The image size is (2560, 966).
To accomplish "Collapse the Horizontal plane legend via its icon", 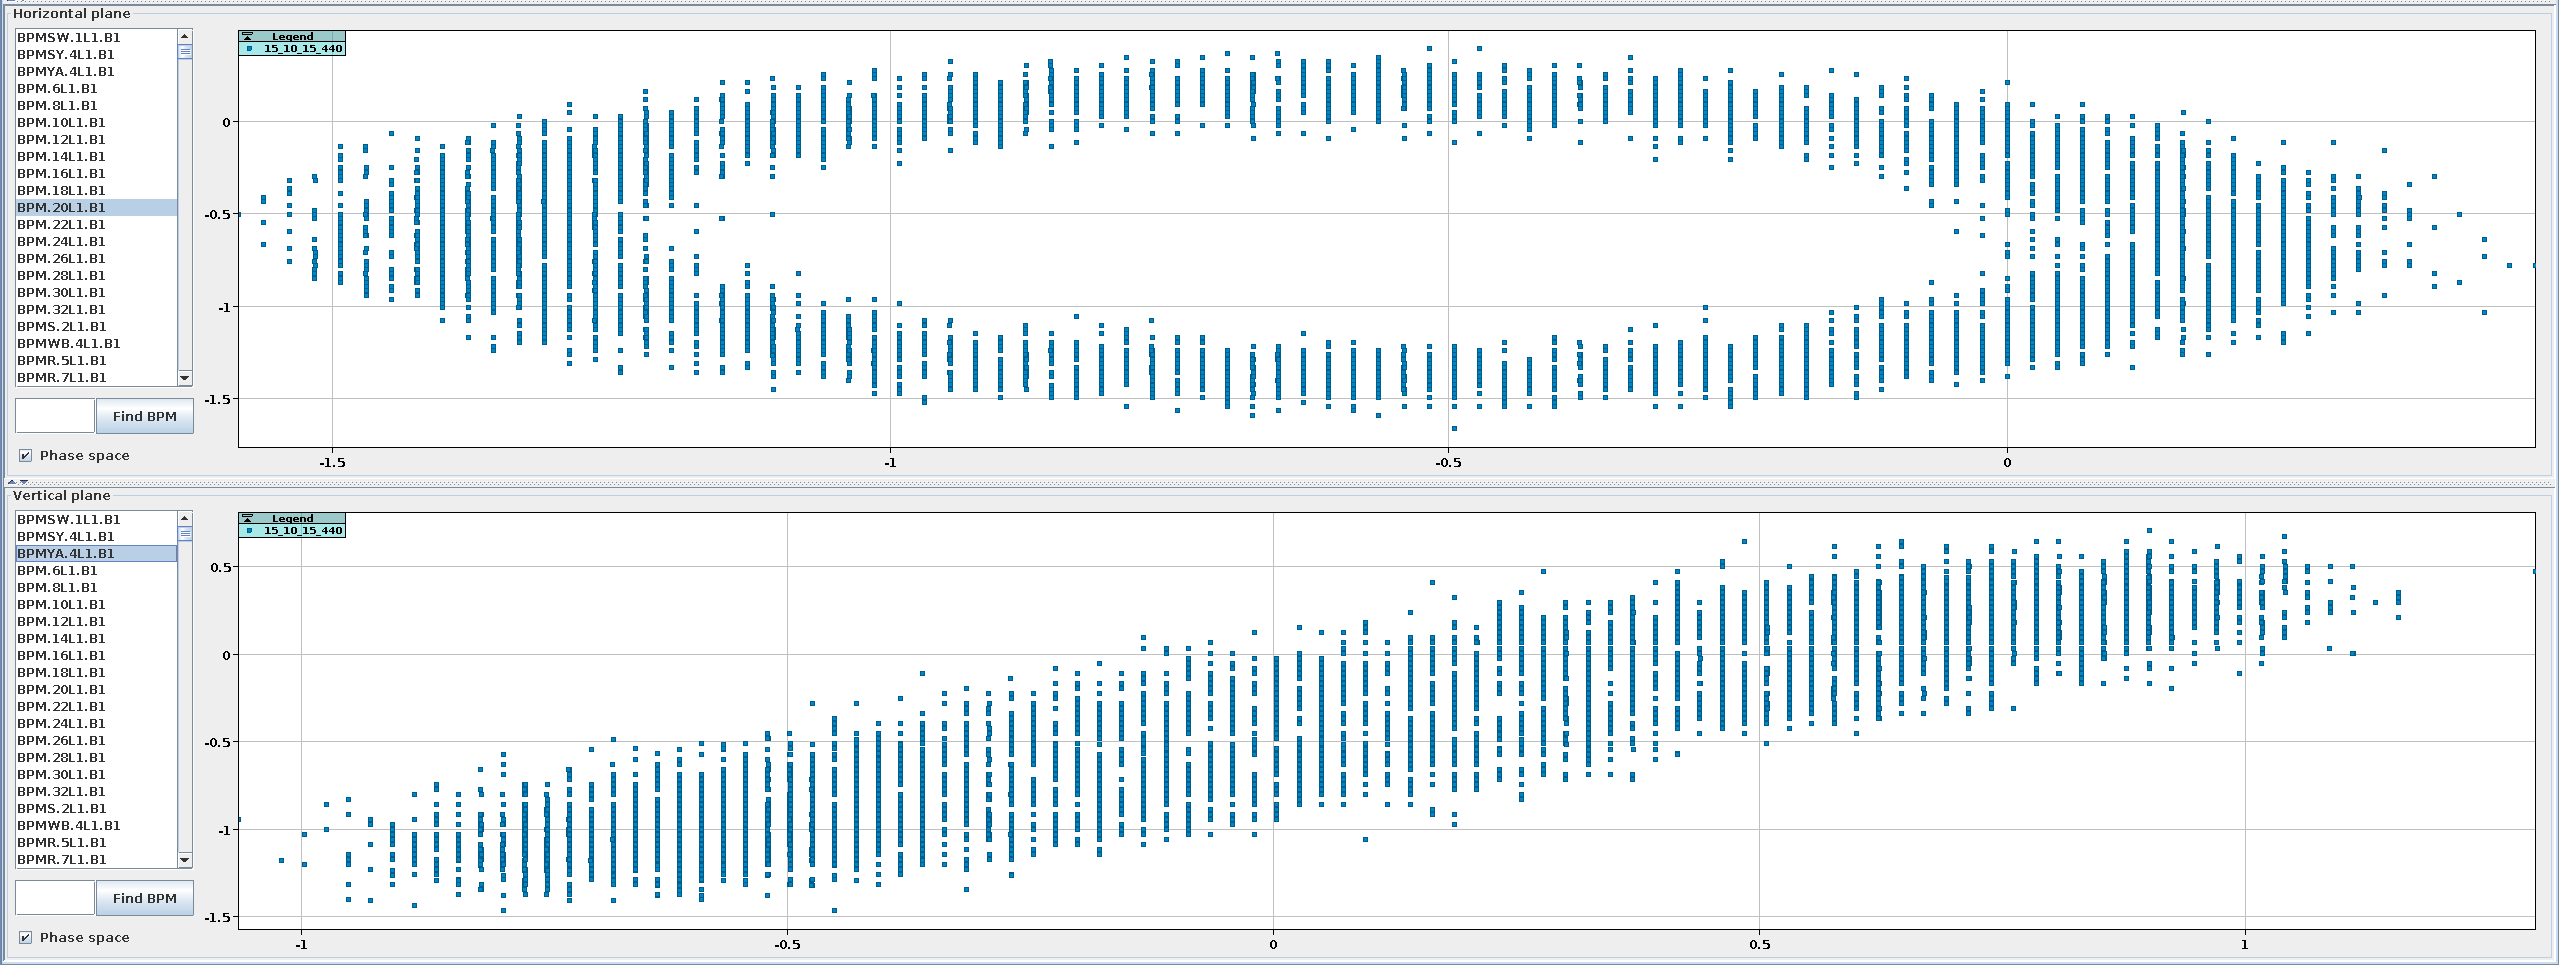I will [x=247, y=36].
